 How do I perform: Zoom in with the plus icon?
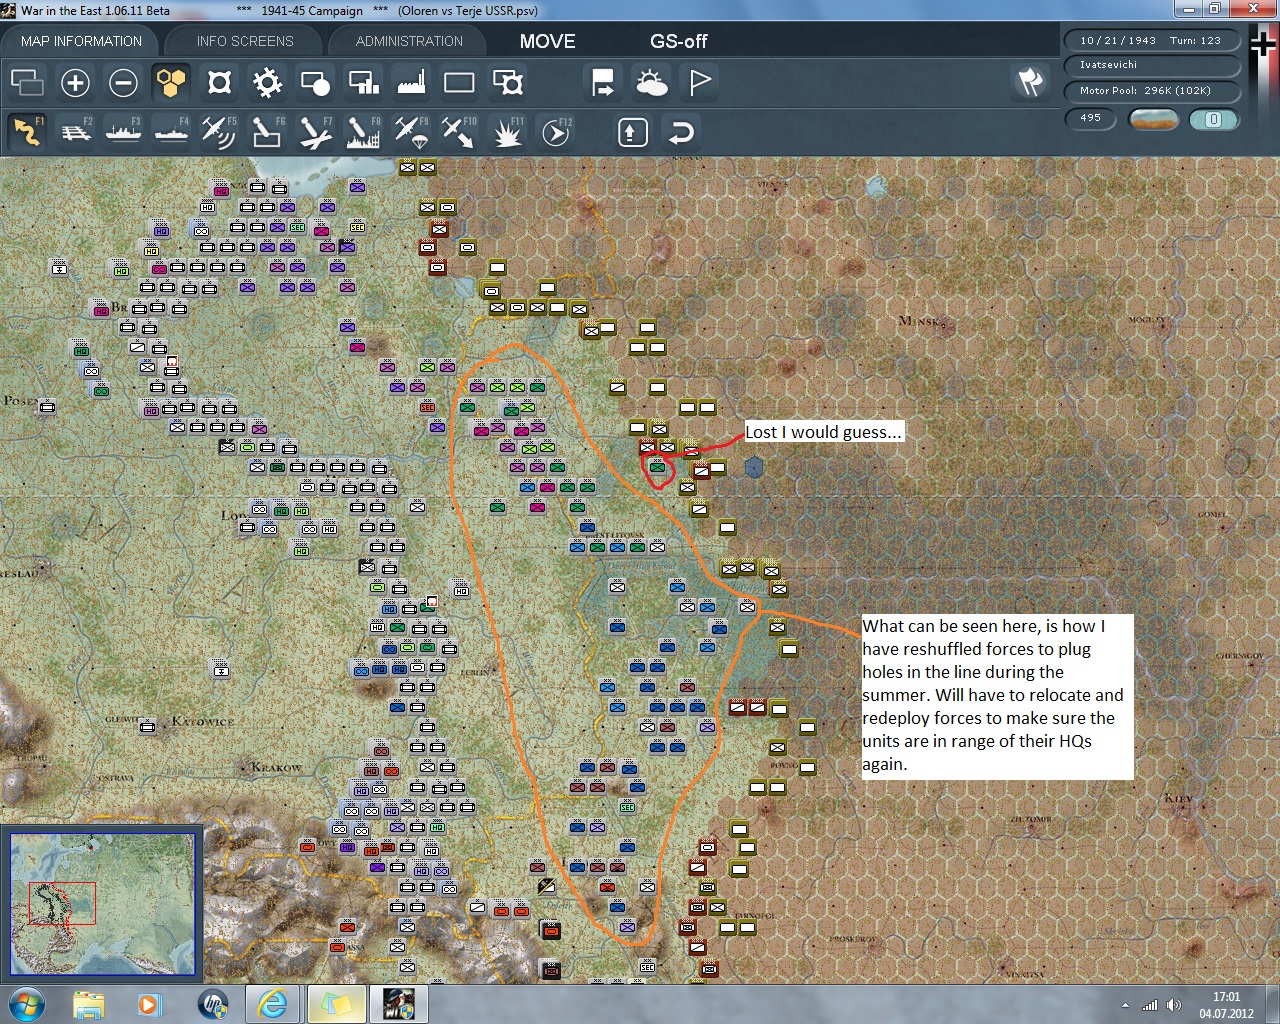(x=75, y=82)
